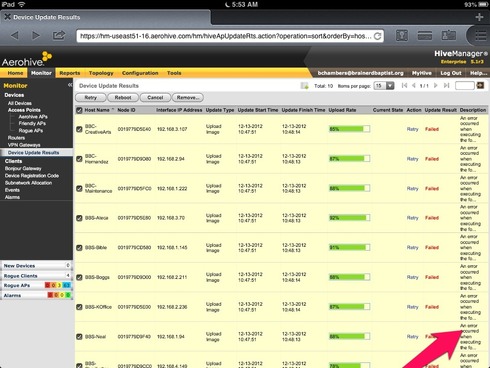Click upload rate progress bar for BBS-Alexa
Viewport: 490px width, 368px height.
coord(349,218)
